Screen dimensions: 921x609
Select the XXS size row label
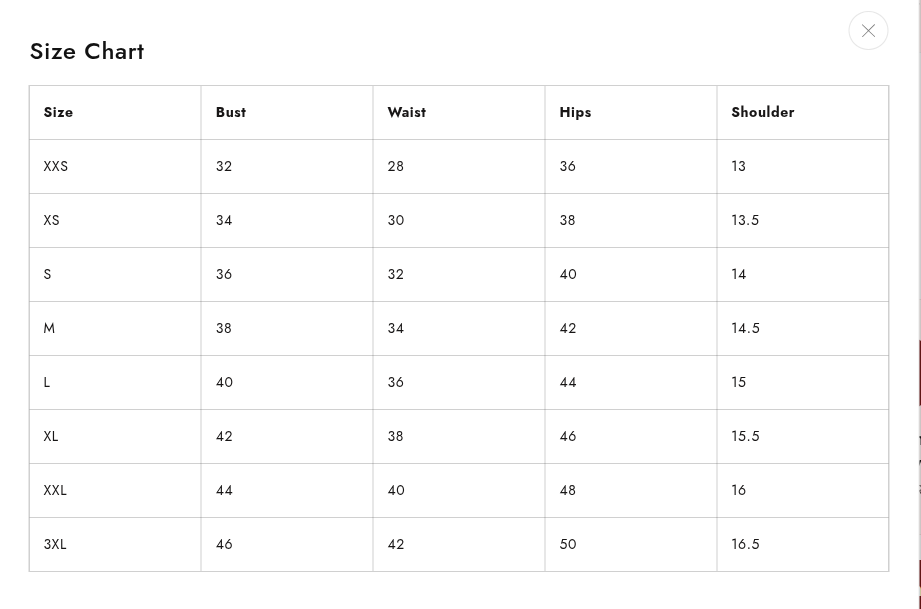(56, 166)
